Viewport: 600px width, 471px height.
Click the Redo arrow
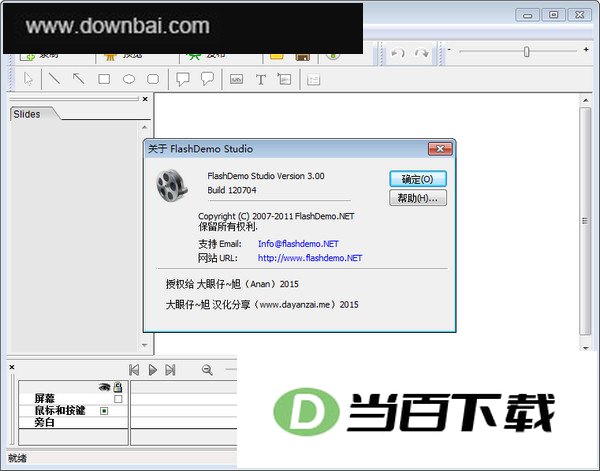pyautogui.click(x=421, y=52)
